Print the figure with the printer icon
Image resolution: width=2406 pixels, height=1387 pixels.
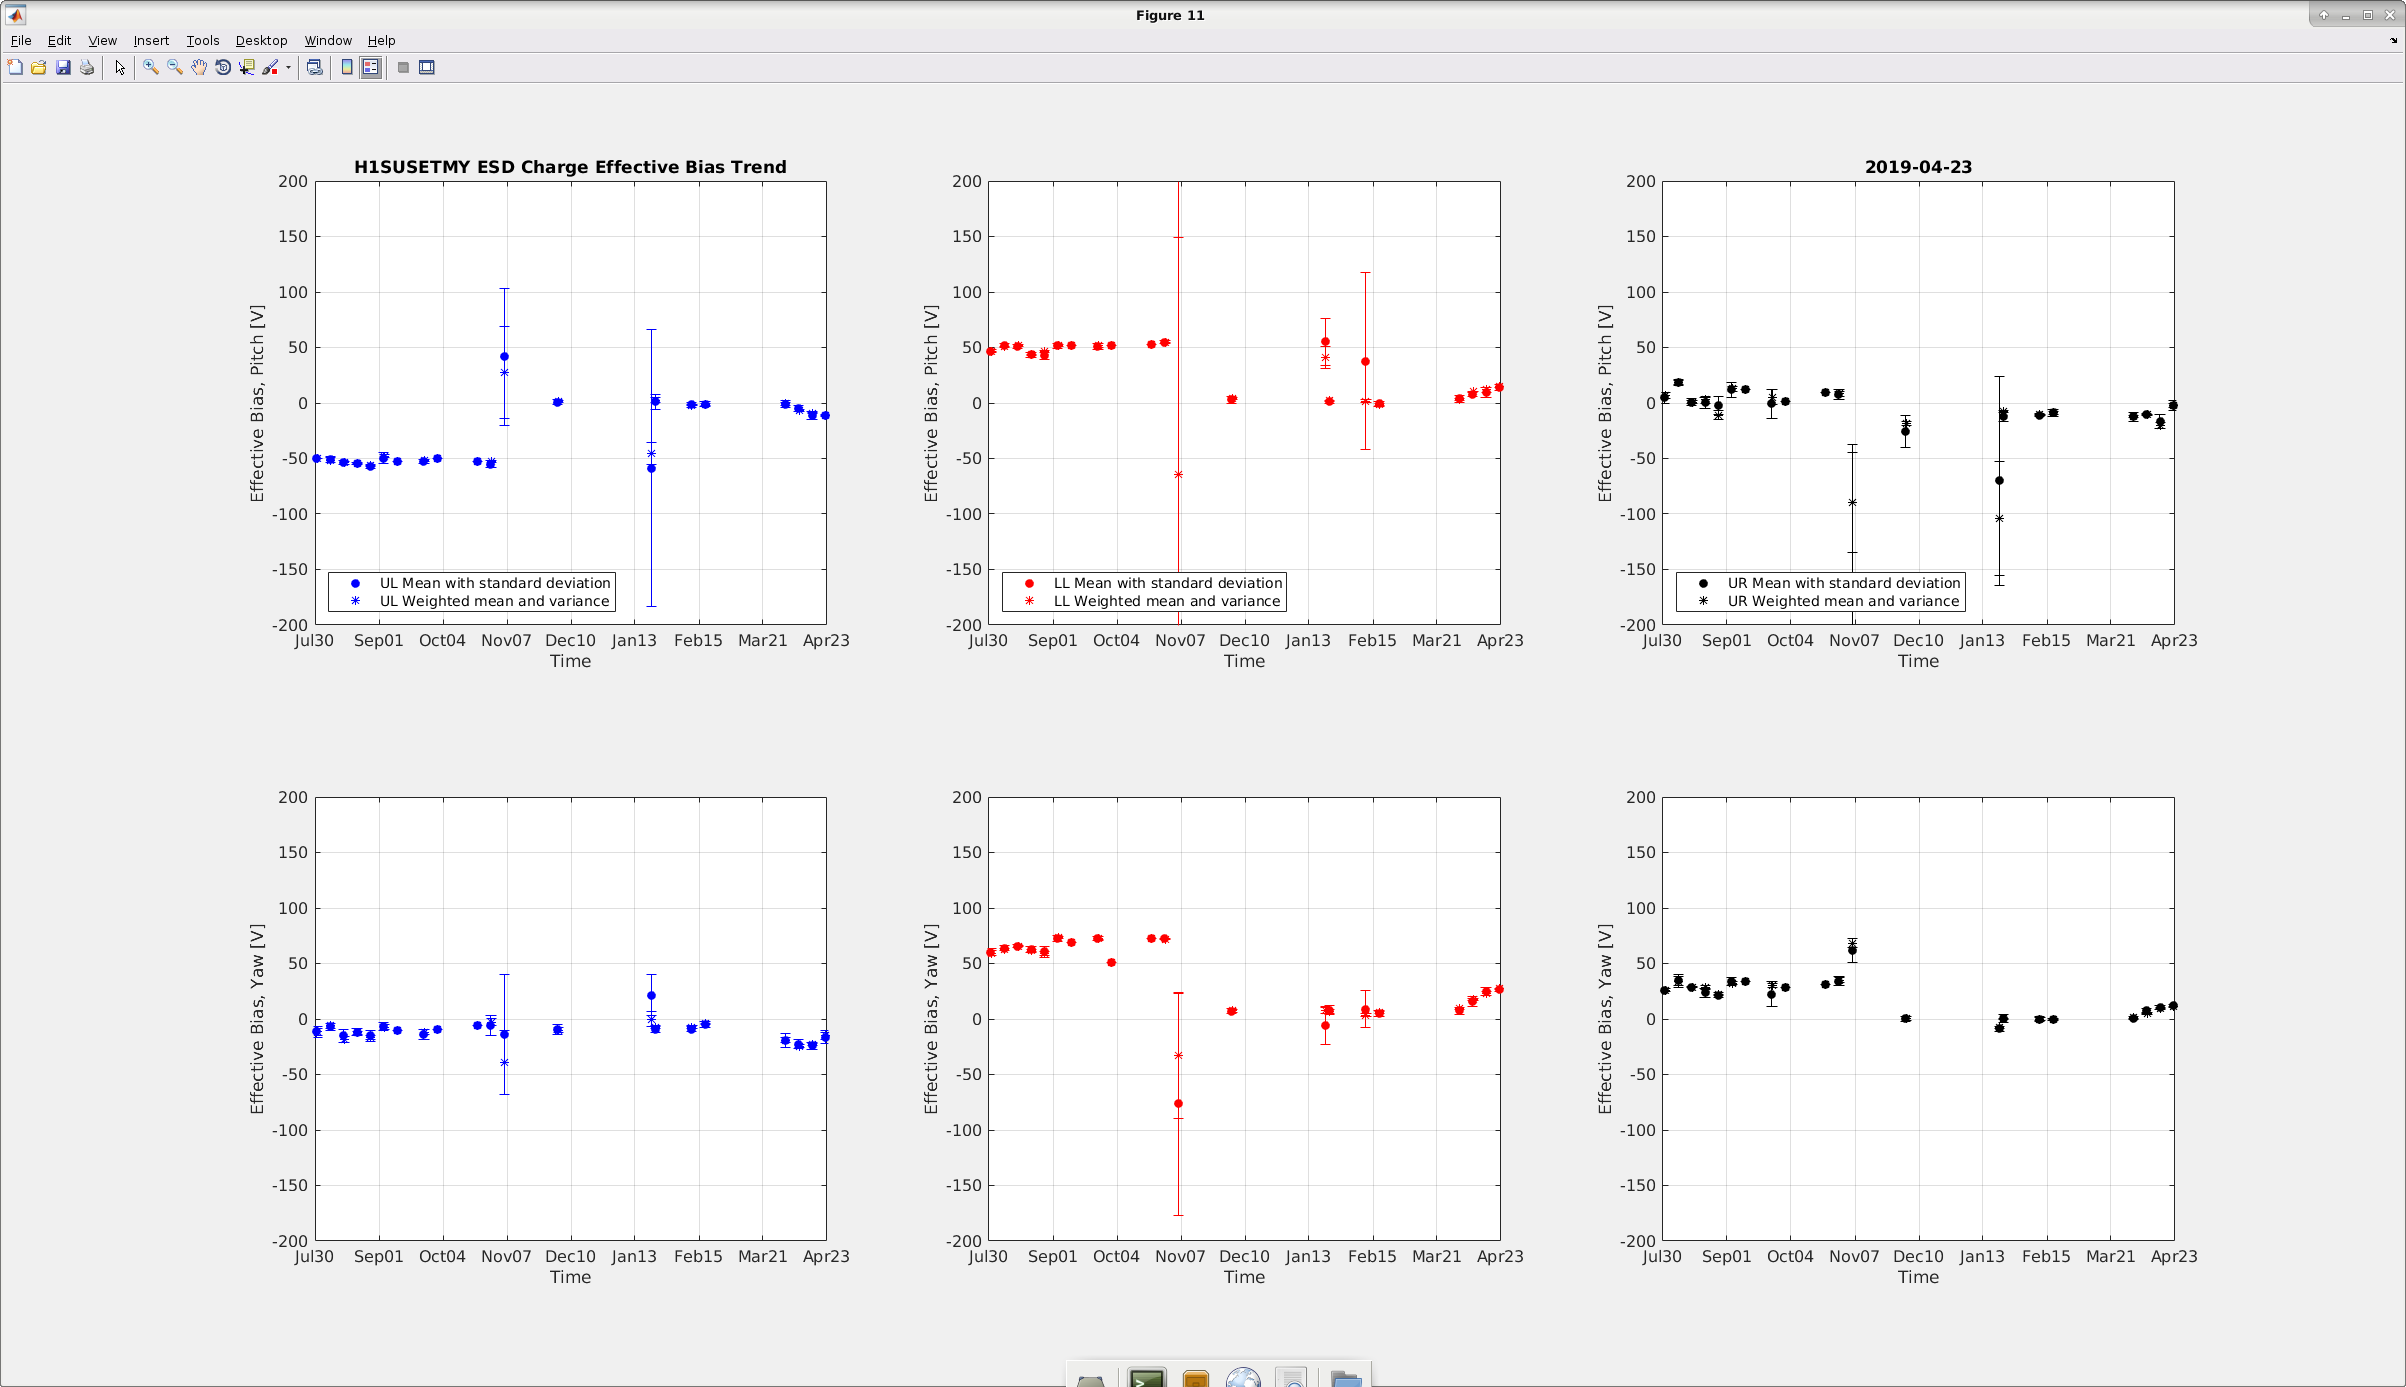(x=87, y=68)
